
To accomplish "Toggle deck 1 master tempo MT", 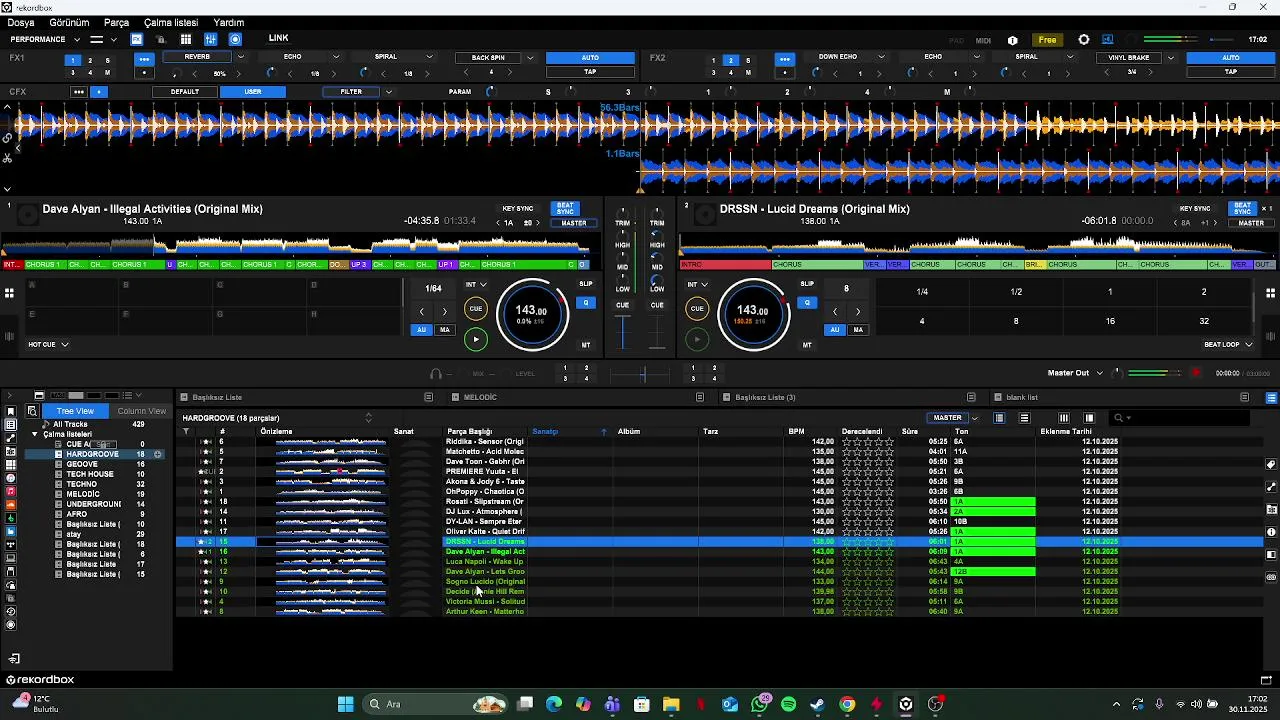I will click(586, 345).
